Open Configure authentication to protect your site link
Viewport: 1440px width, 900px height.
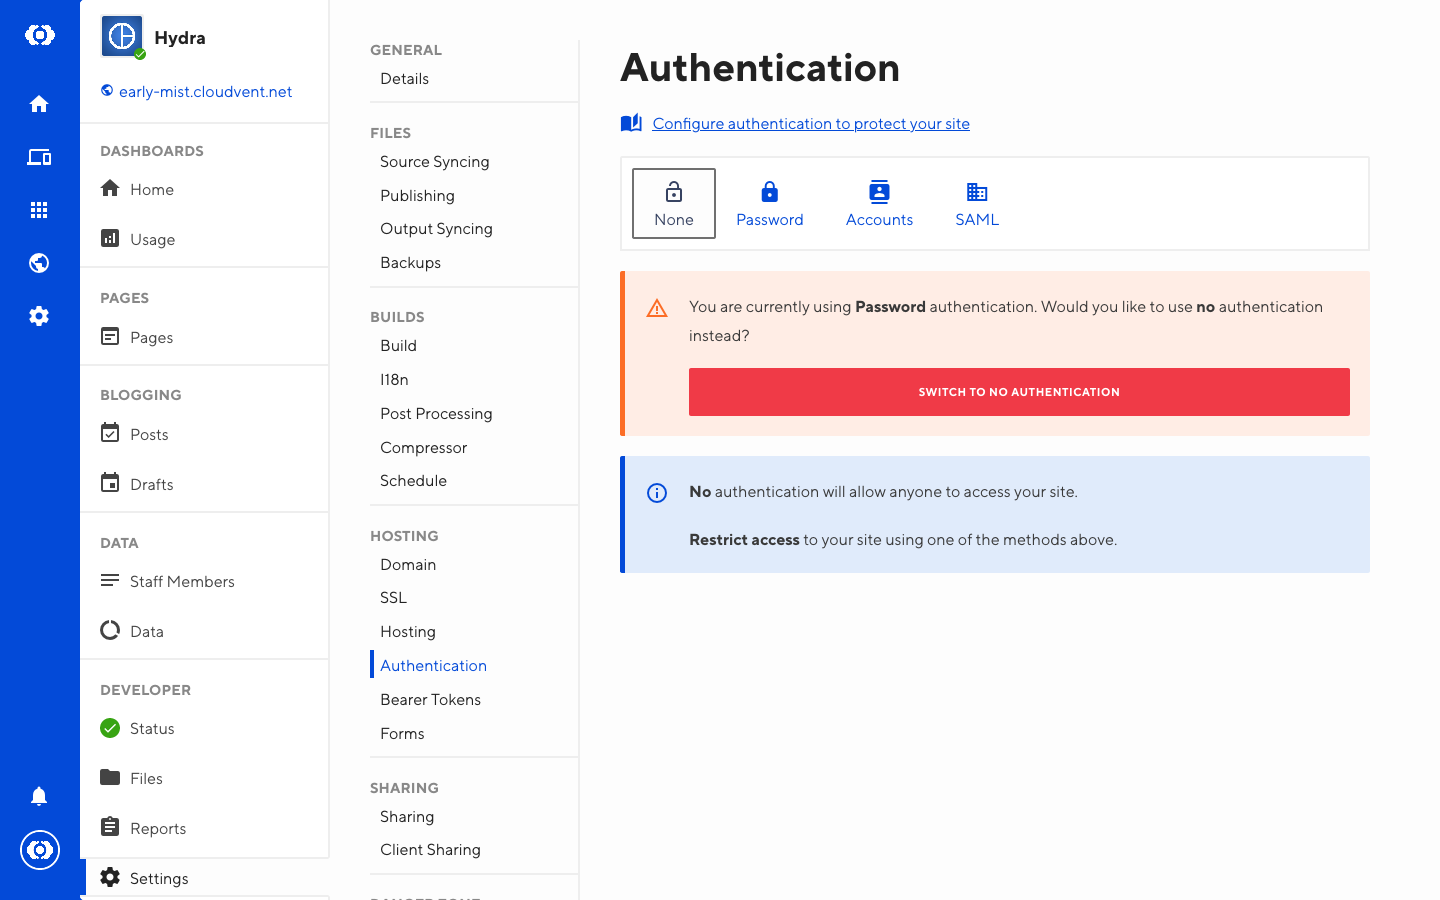pyautogui.click(x=811, y=124)
